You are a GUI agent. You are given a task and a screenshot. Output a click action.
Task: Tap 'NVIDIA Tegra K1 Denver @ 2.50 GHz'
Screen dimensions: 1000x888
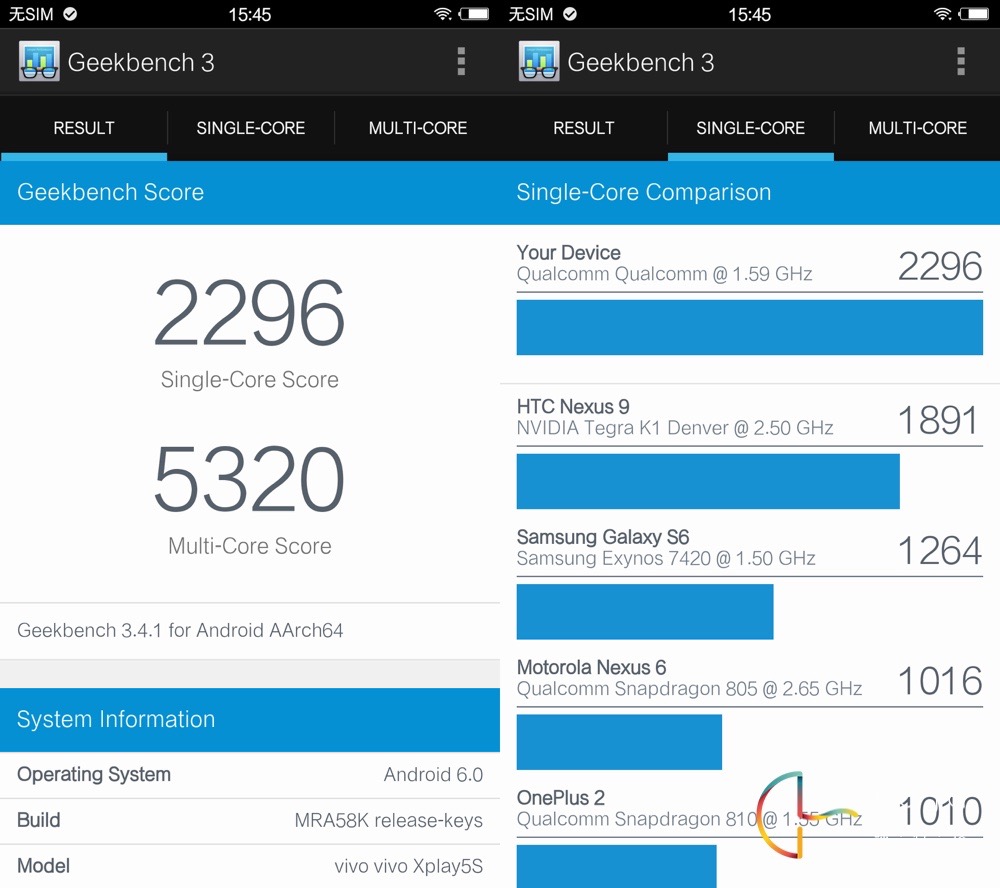(675, 428)
